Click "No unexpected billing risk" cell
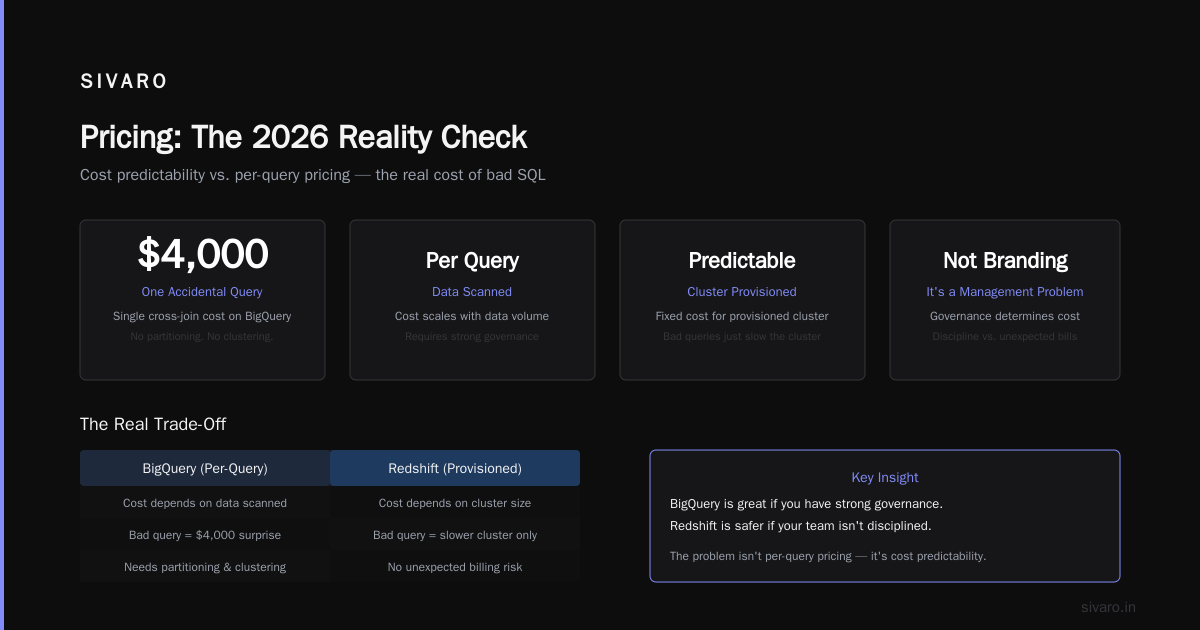 coord(455,567)
